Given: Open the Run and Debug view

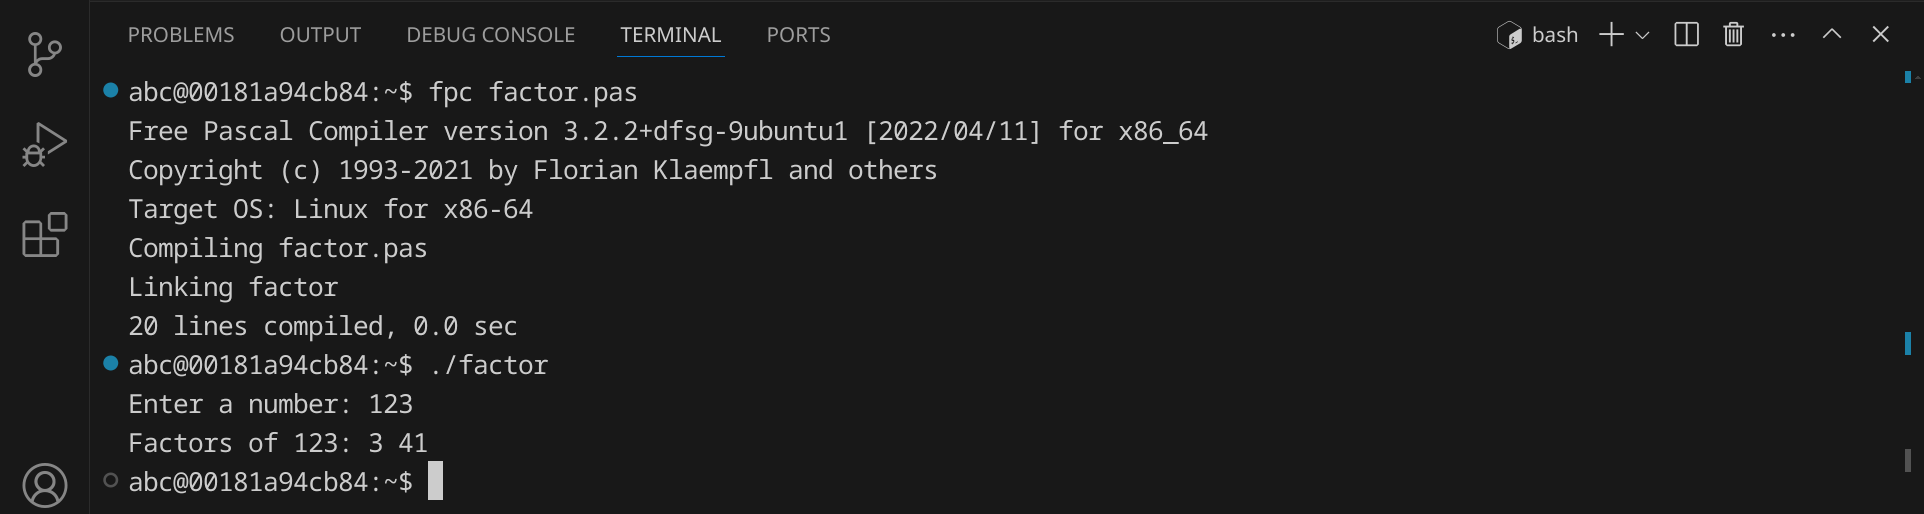Looking at the screenshot, I should coord(44,145).
